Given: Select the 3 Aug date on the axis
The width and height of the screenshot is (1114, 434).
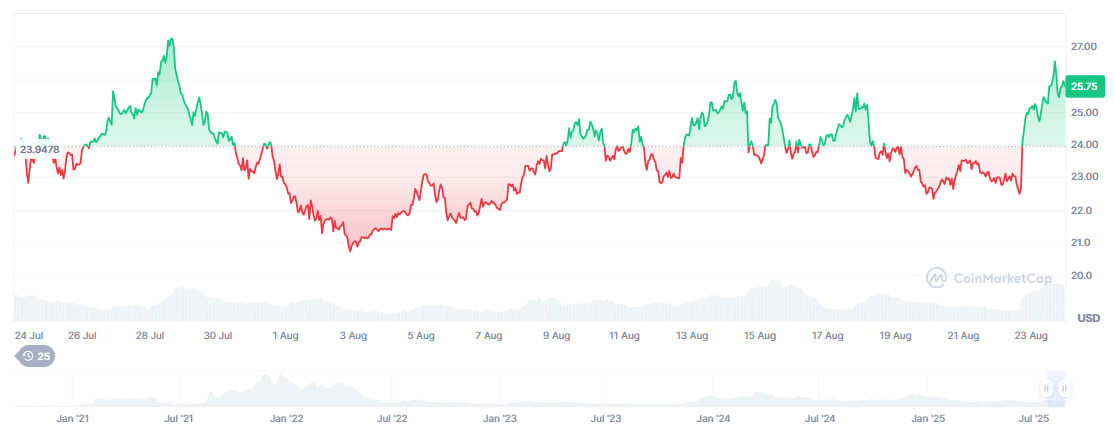Looking at the screenshot, I should coord(353,336).
